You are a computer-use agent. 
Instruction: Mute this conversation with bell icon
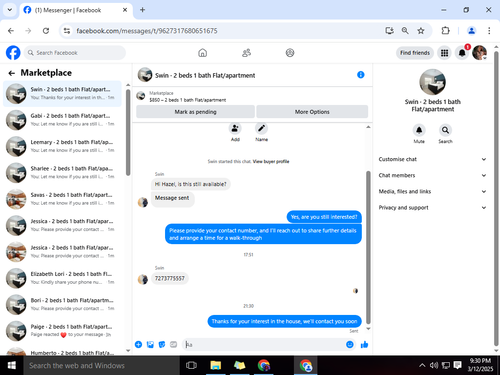point(419,130)
